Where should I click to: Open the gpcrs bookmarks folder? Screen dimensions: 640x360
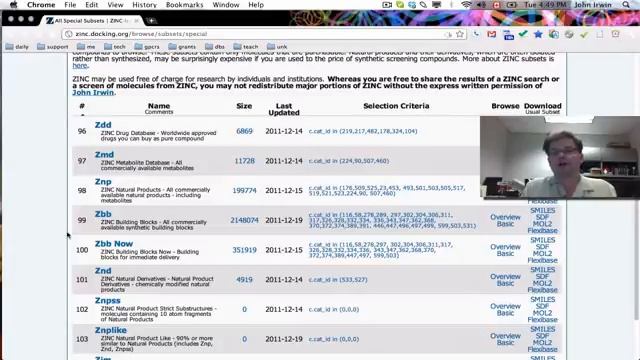[147, 47]
